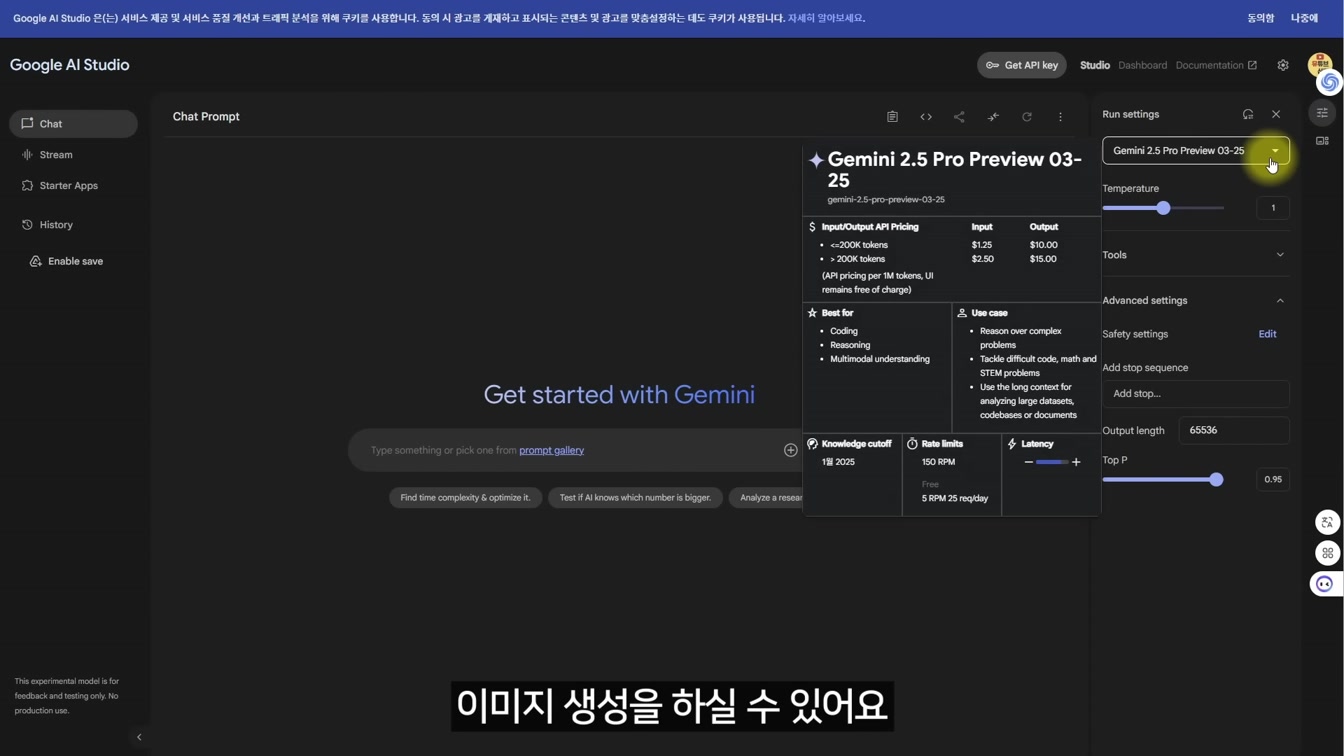Click the user account avatar
This screenshot has width=1344, height=756.
click(1319, 63)
